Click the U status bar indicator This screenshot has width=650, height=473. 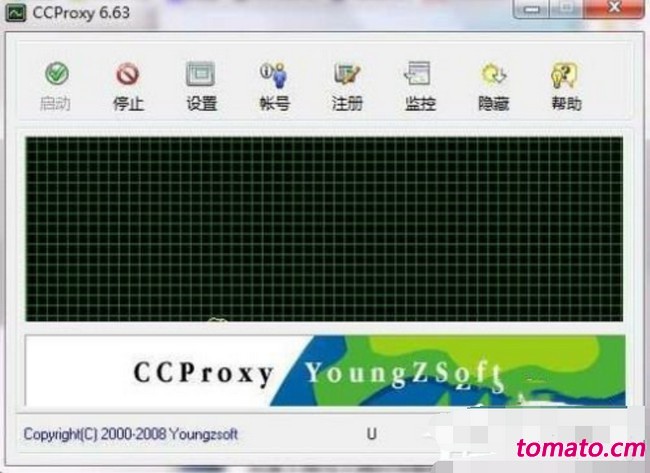(371, 434)
